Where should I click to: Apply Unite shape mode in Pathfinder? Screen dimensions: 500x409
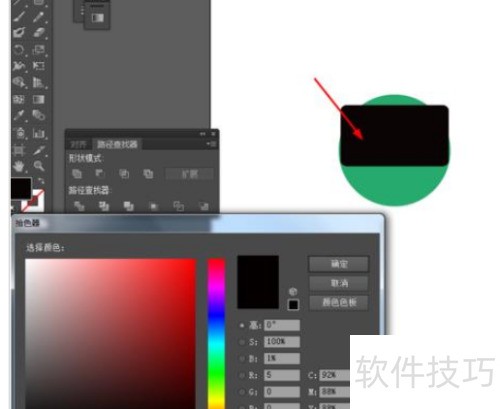pyautogui.click(x=77, y=174)
